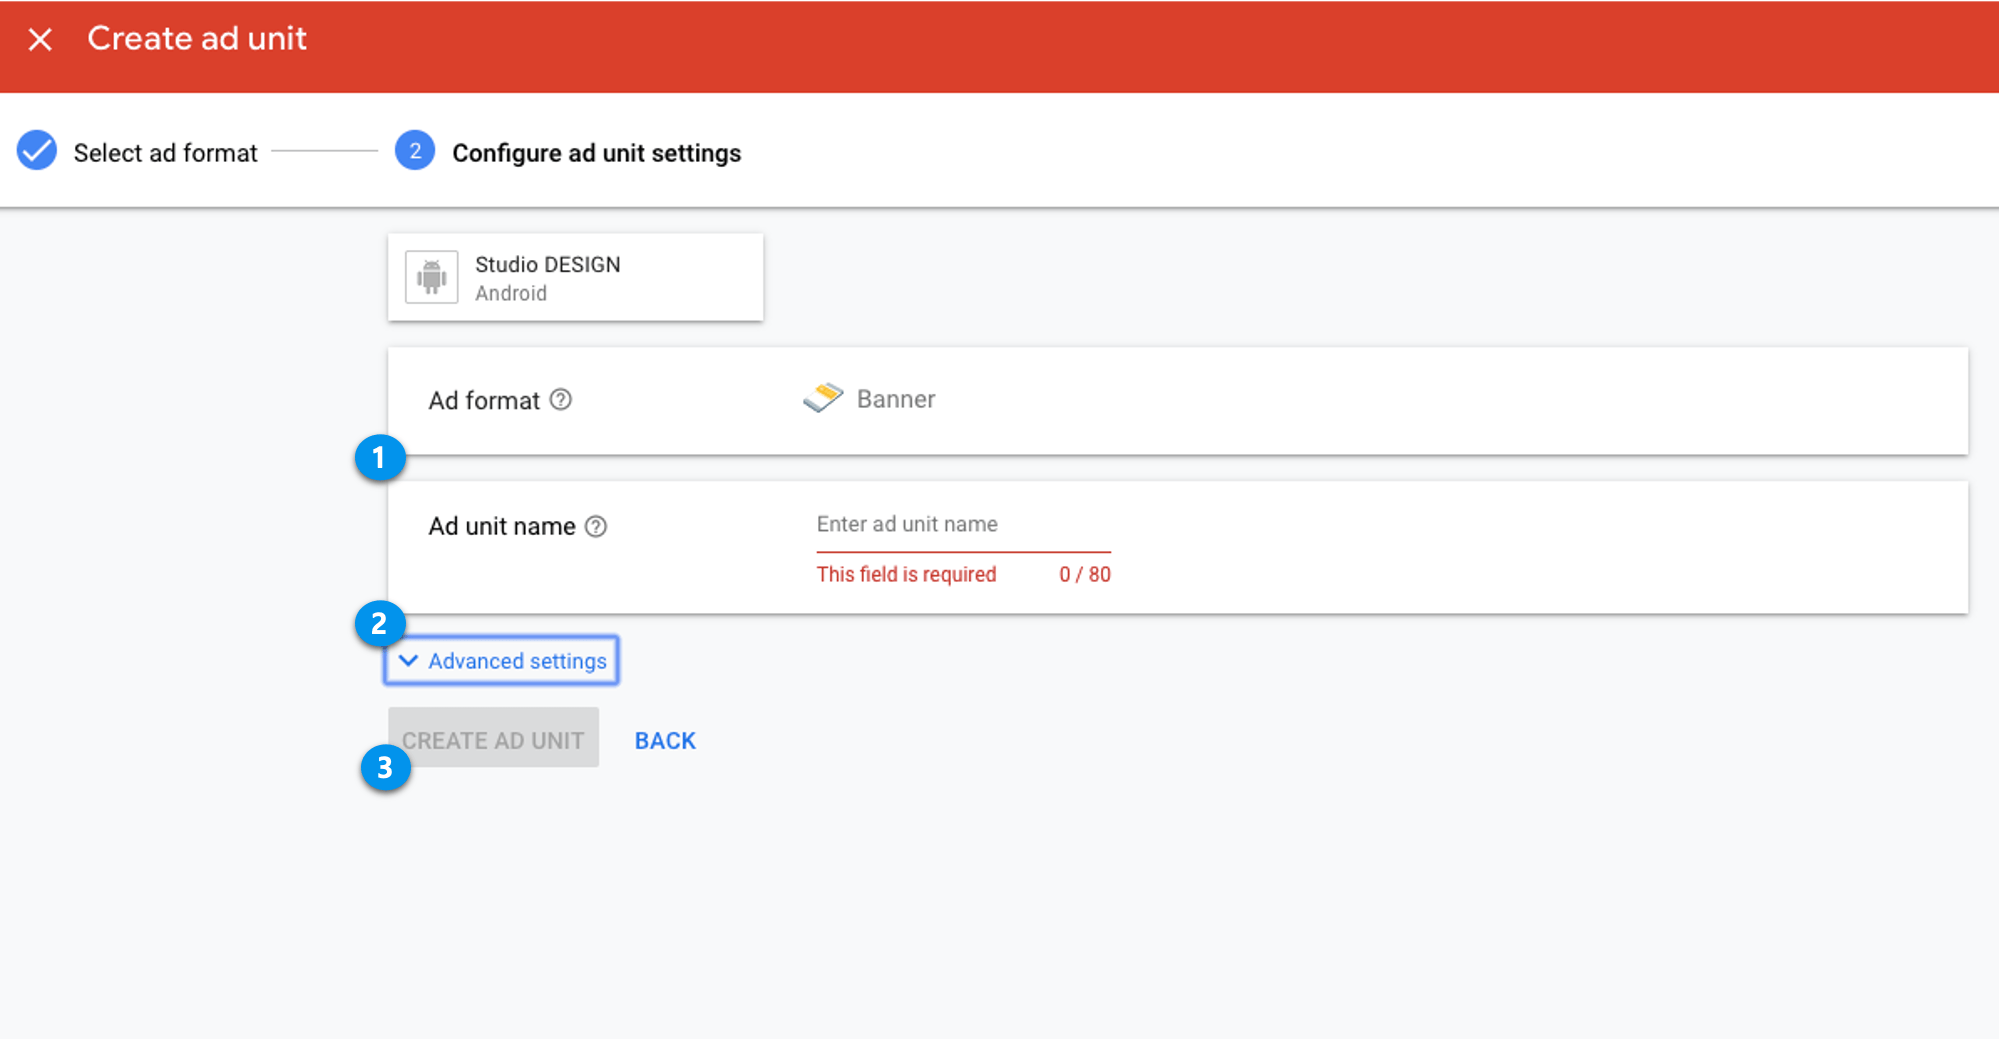Click the Android robot app icon

click(x=432, y=277)
